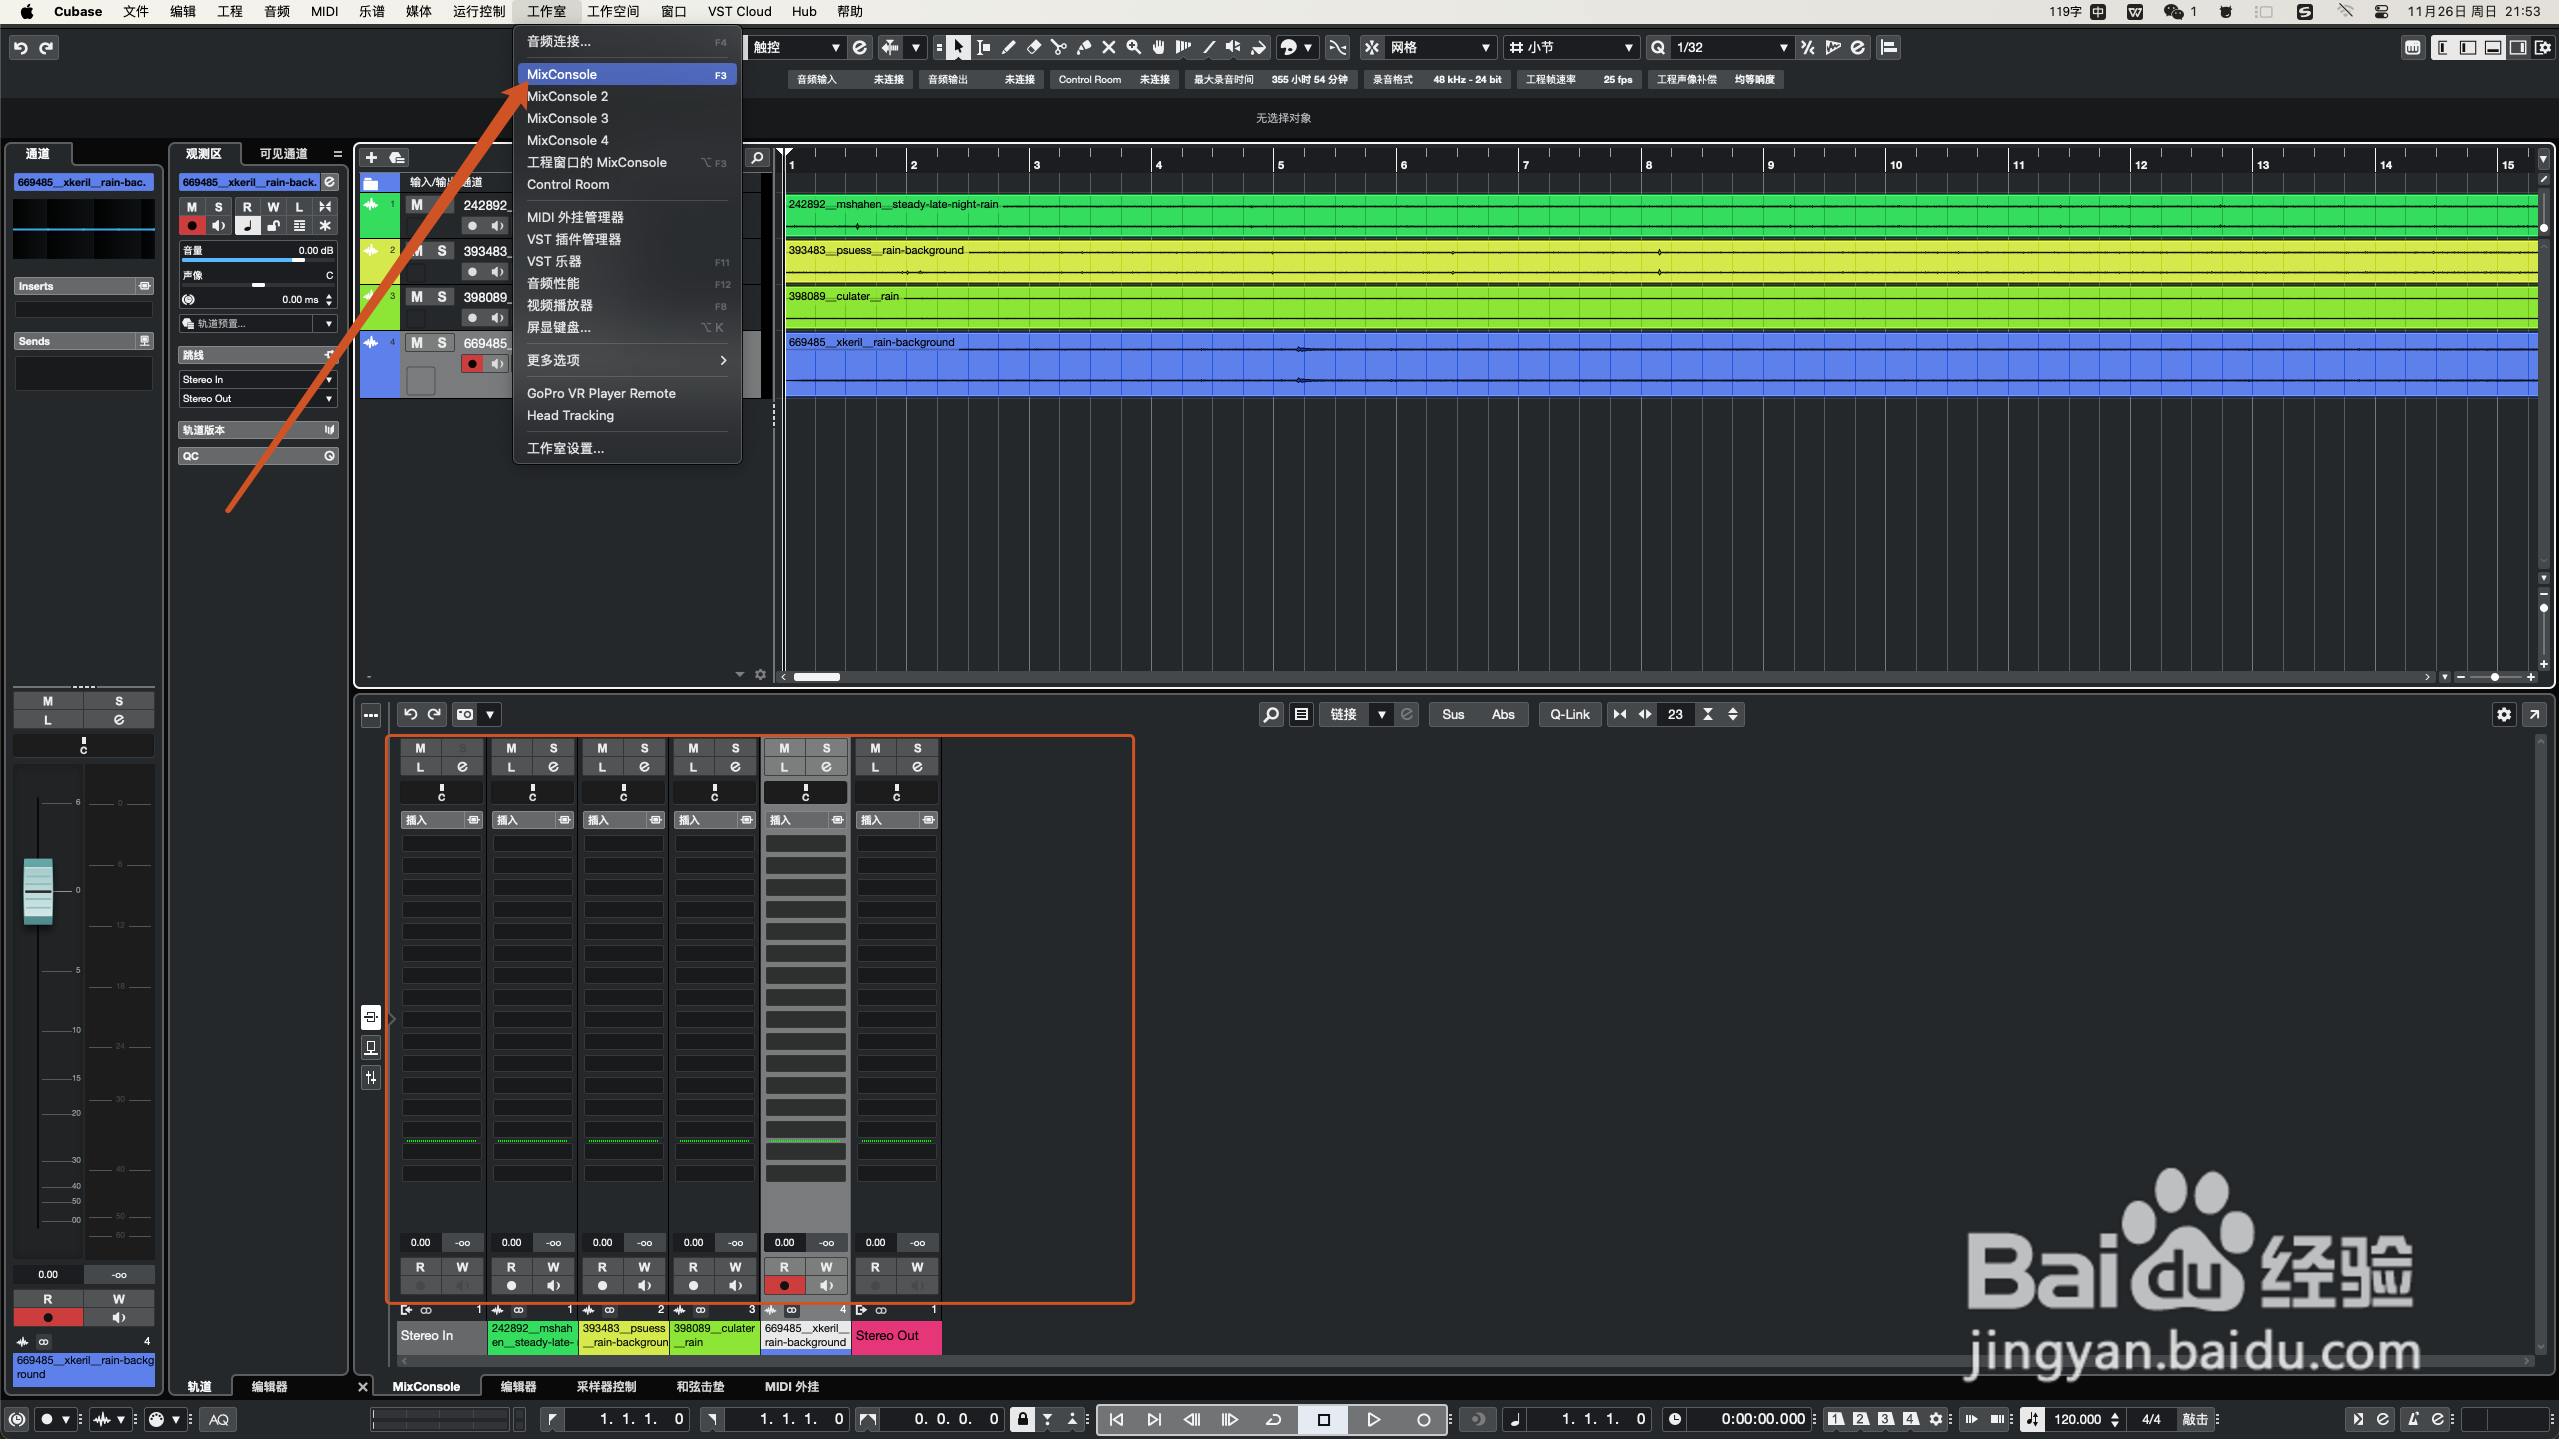Open the 触控 automation mode dropdown

click(x=796, y=47)
